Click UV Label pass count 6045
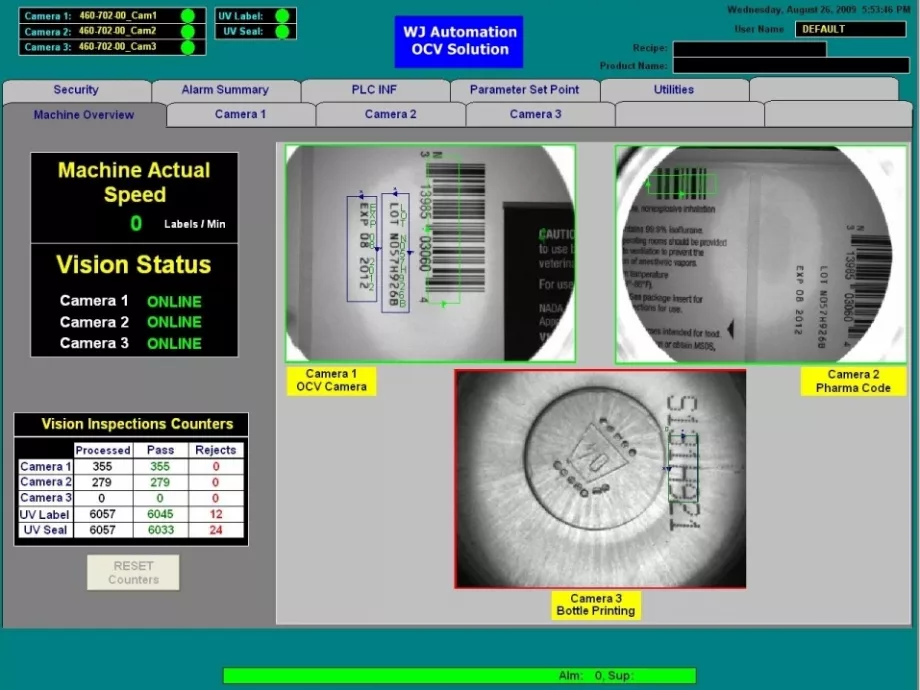The image size is (920, 690). point(160,514)
